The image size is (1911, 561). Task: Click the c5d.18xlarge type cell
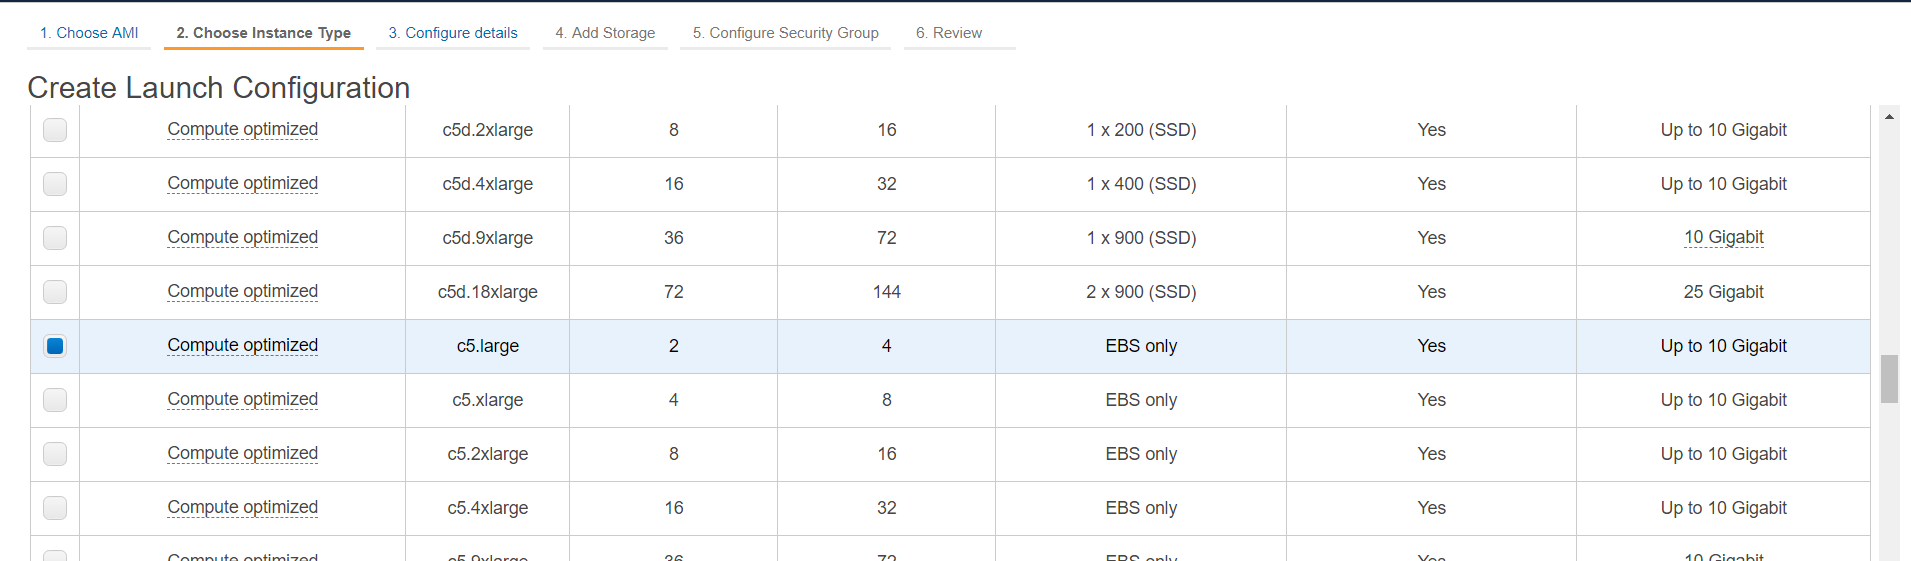[488, 292]
